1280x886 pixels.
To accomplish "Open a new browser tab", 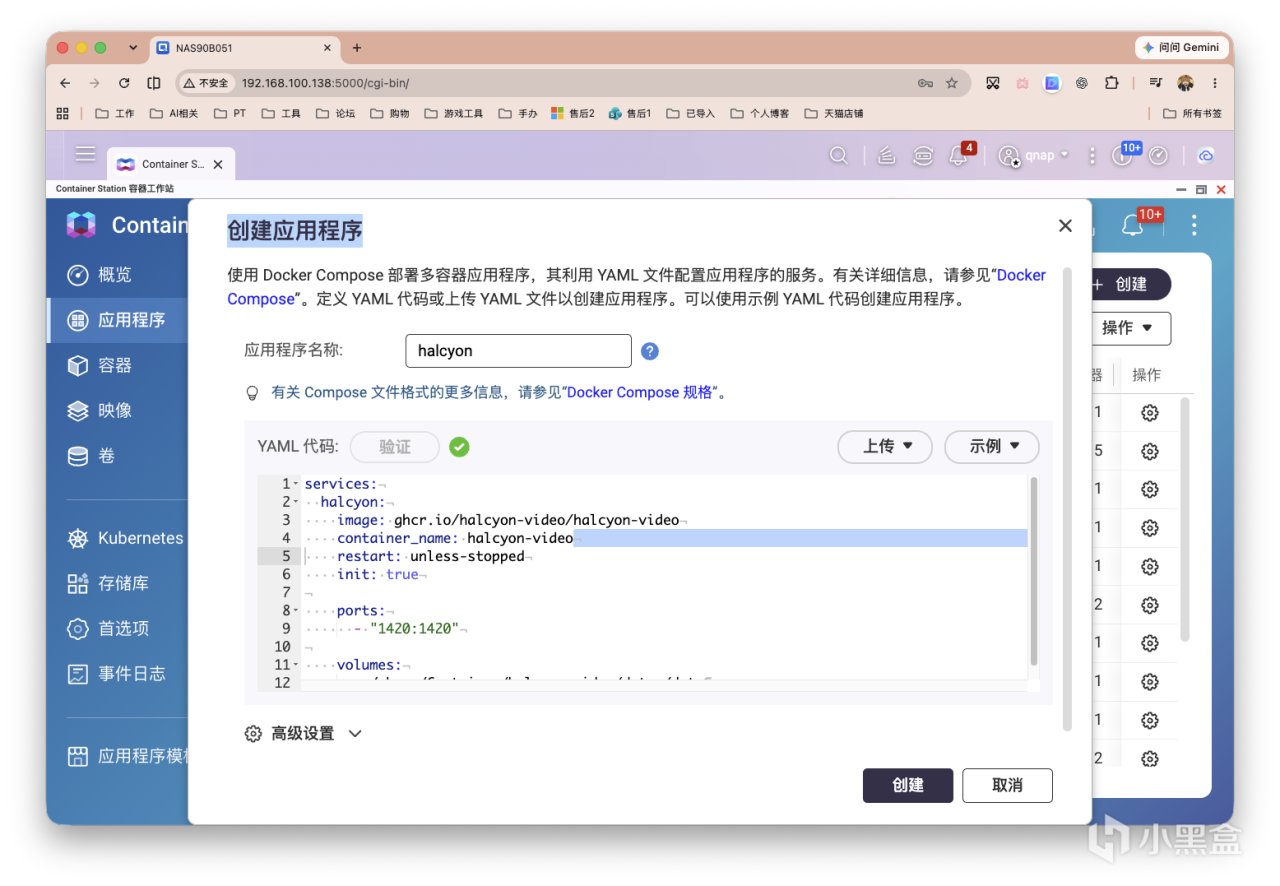I will pyautogui.click(x=356, y=48).
